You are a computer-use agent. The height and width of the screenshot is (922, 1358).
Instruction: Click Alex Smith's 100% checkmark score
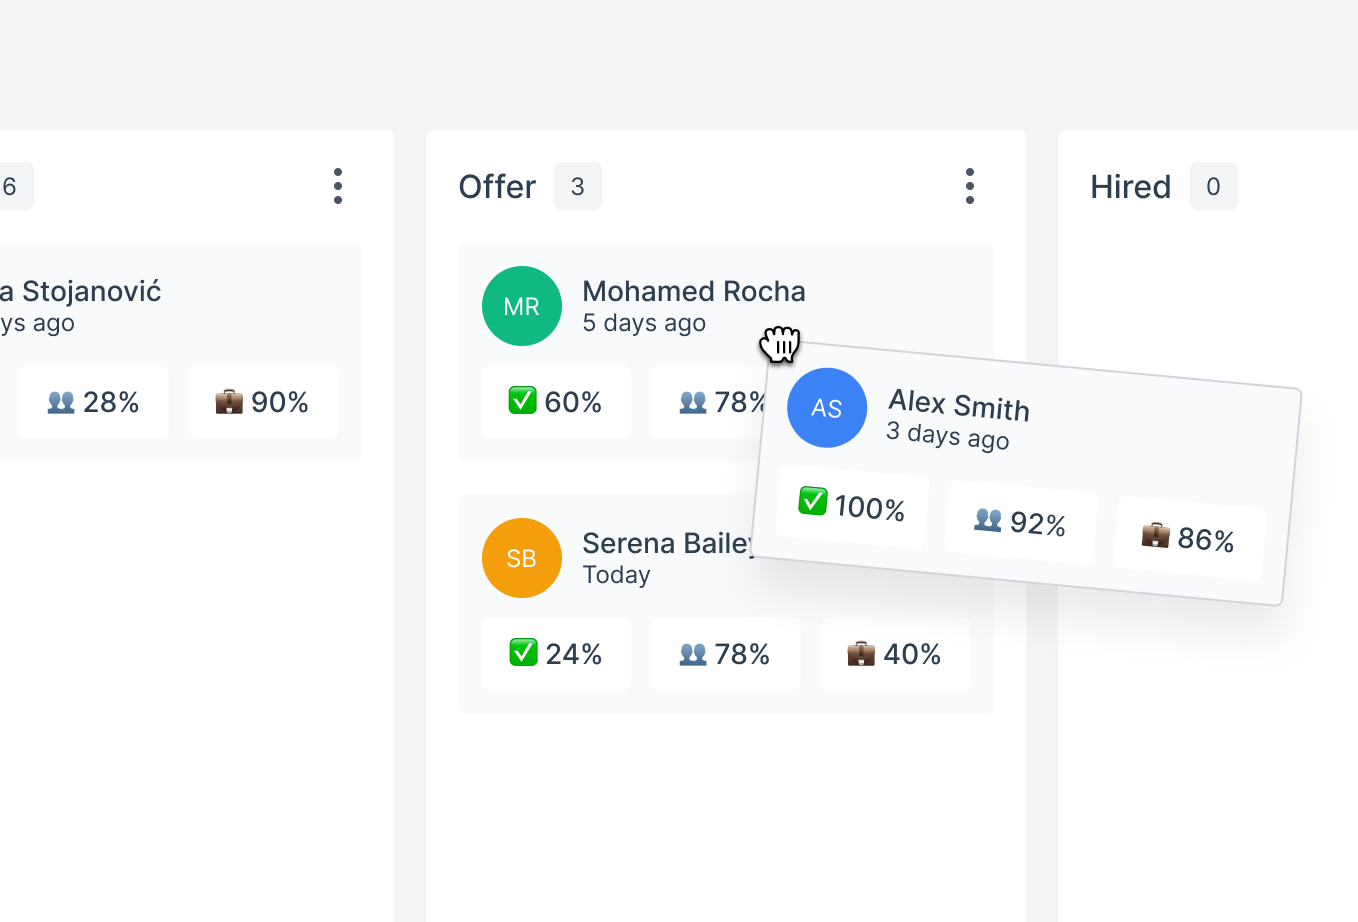[852, 506]
